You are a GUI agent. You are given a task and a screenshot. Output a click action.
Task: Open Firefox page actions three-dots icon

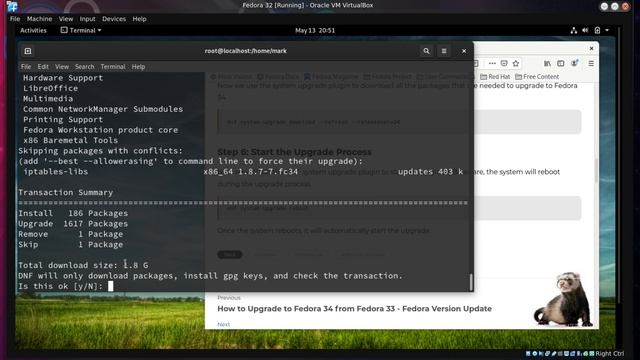point(492,63)
